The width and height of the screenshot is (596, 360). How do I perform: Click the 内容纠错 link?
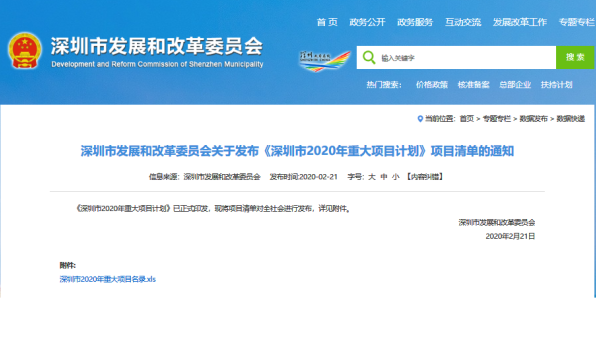coord(425,177)
